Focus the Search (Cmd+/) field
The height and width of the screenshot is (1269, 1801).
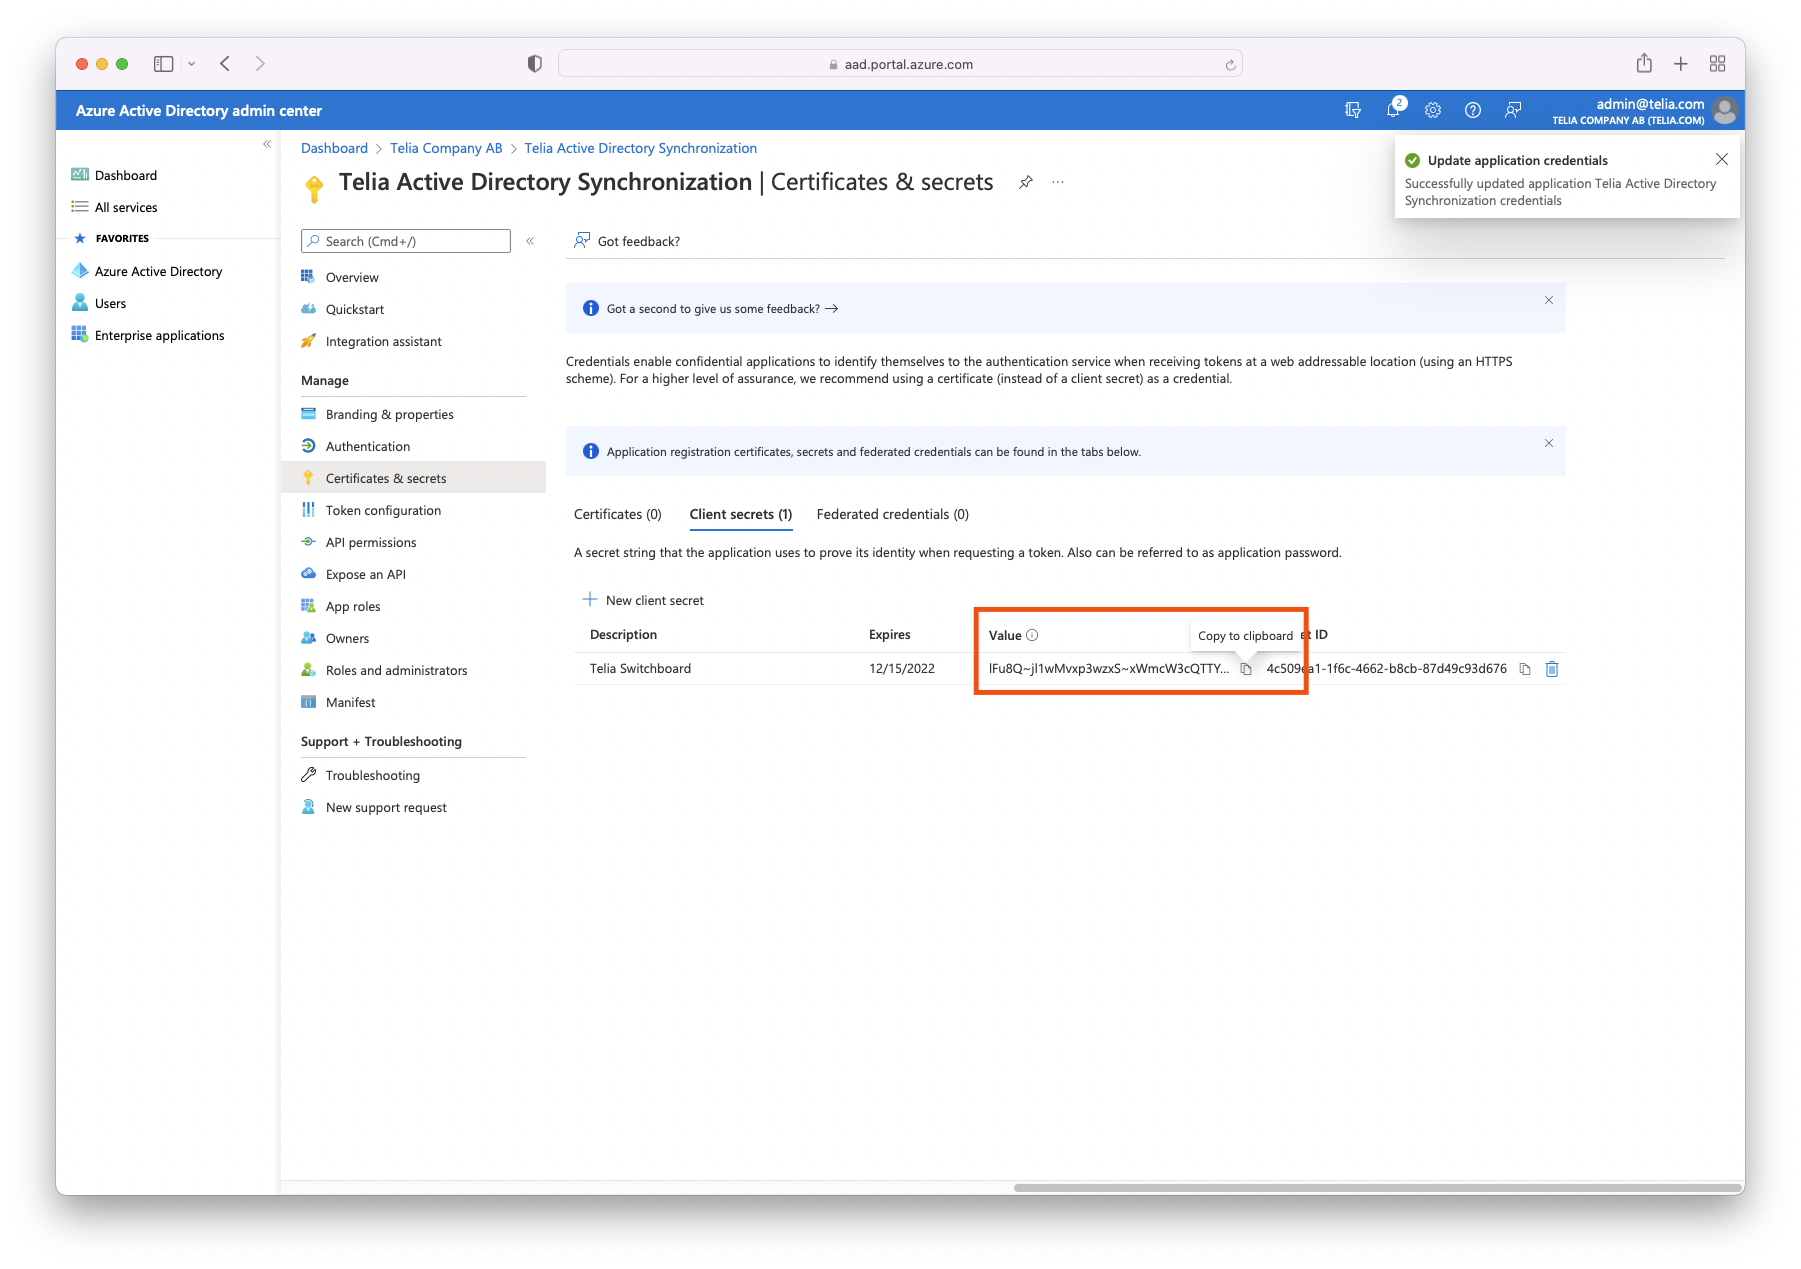click(406, 241)
